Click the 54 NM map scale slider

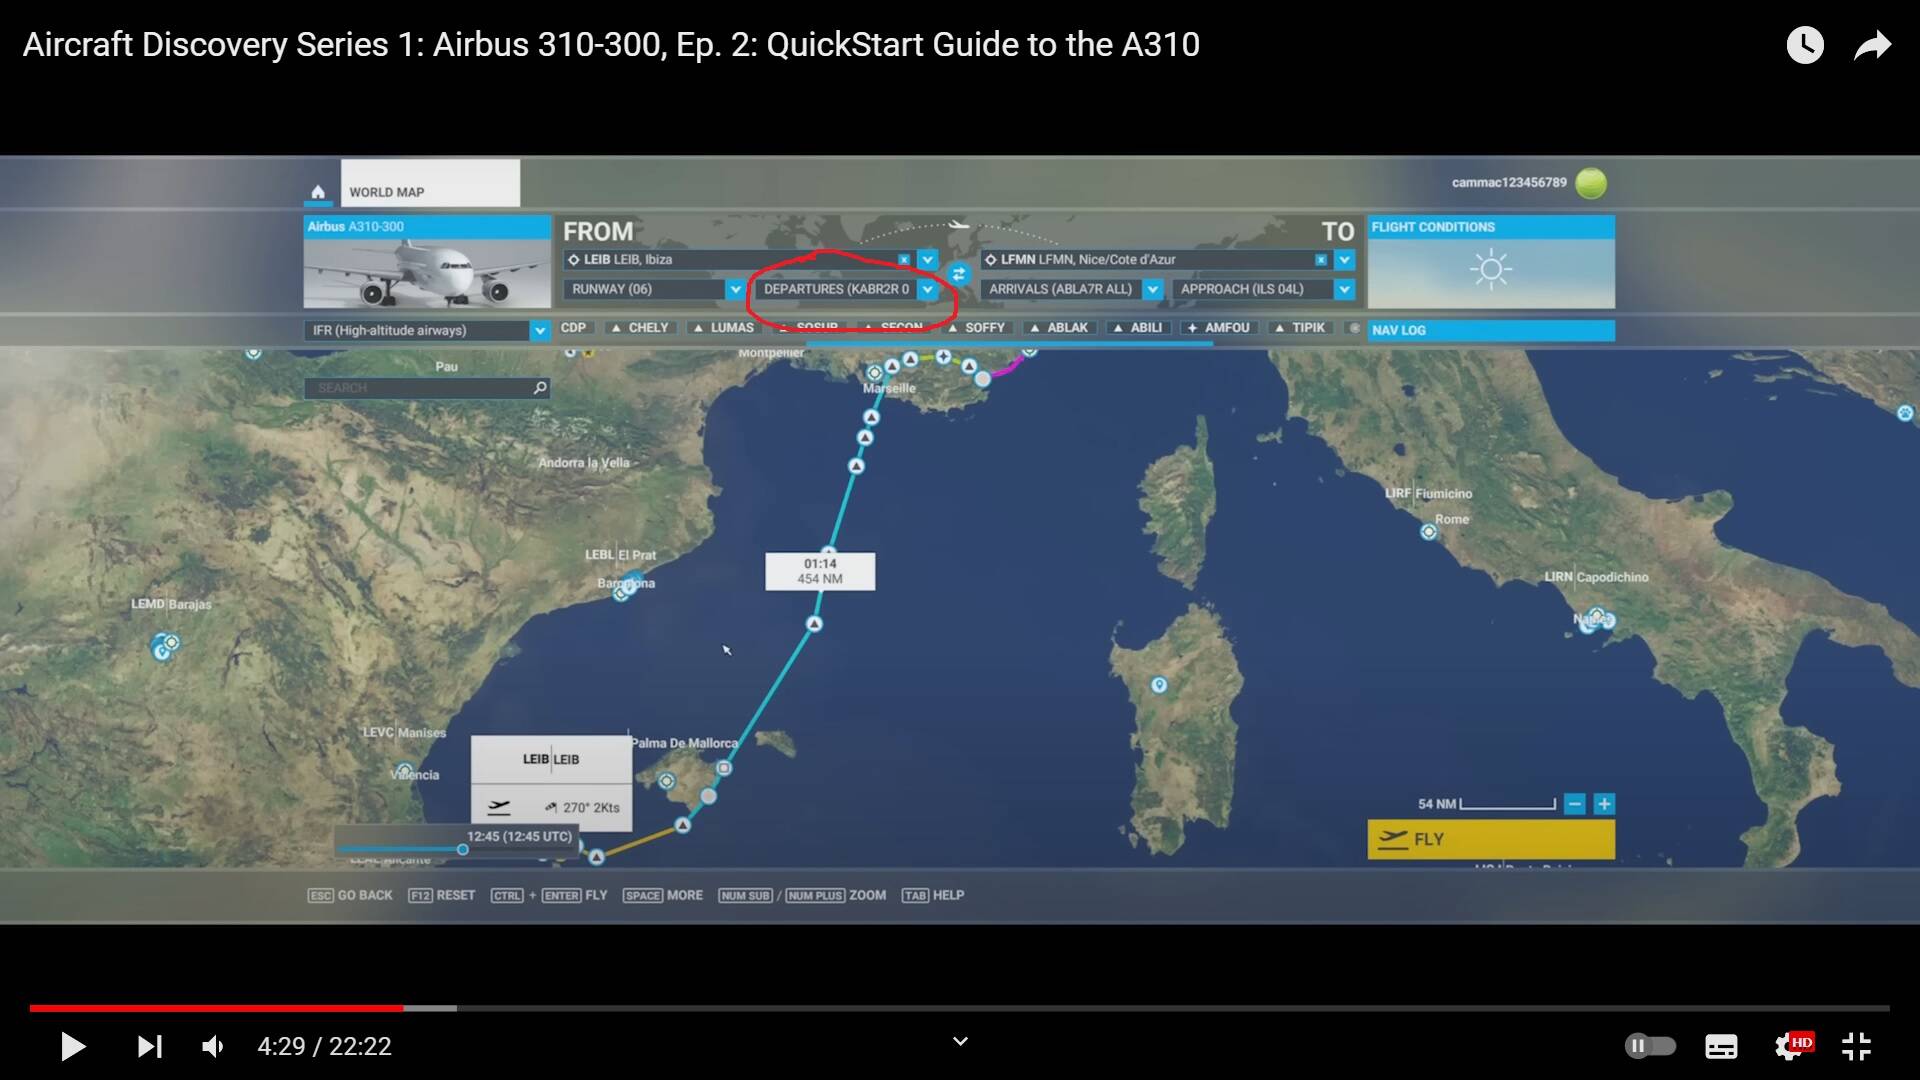pos(1508,803)
